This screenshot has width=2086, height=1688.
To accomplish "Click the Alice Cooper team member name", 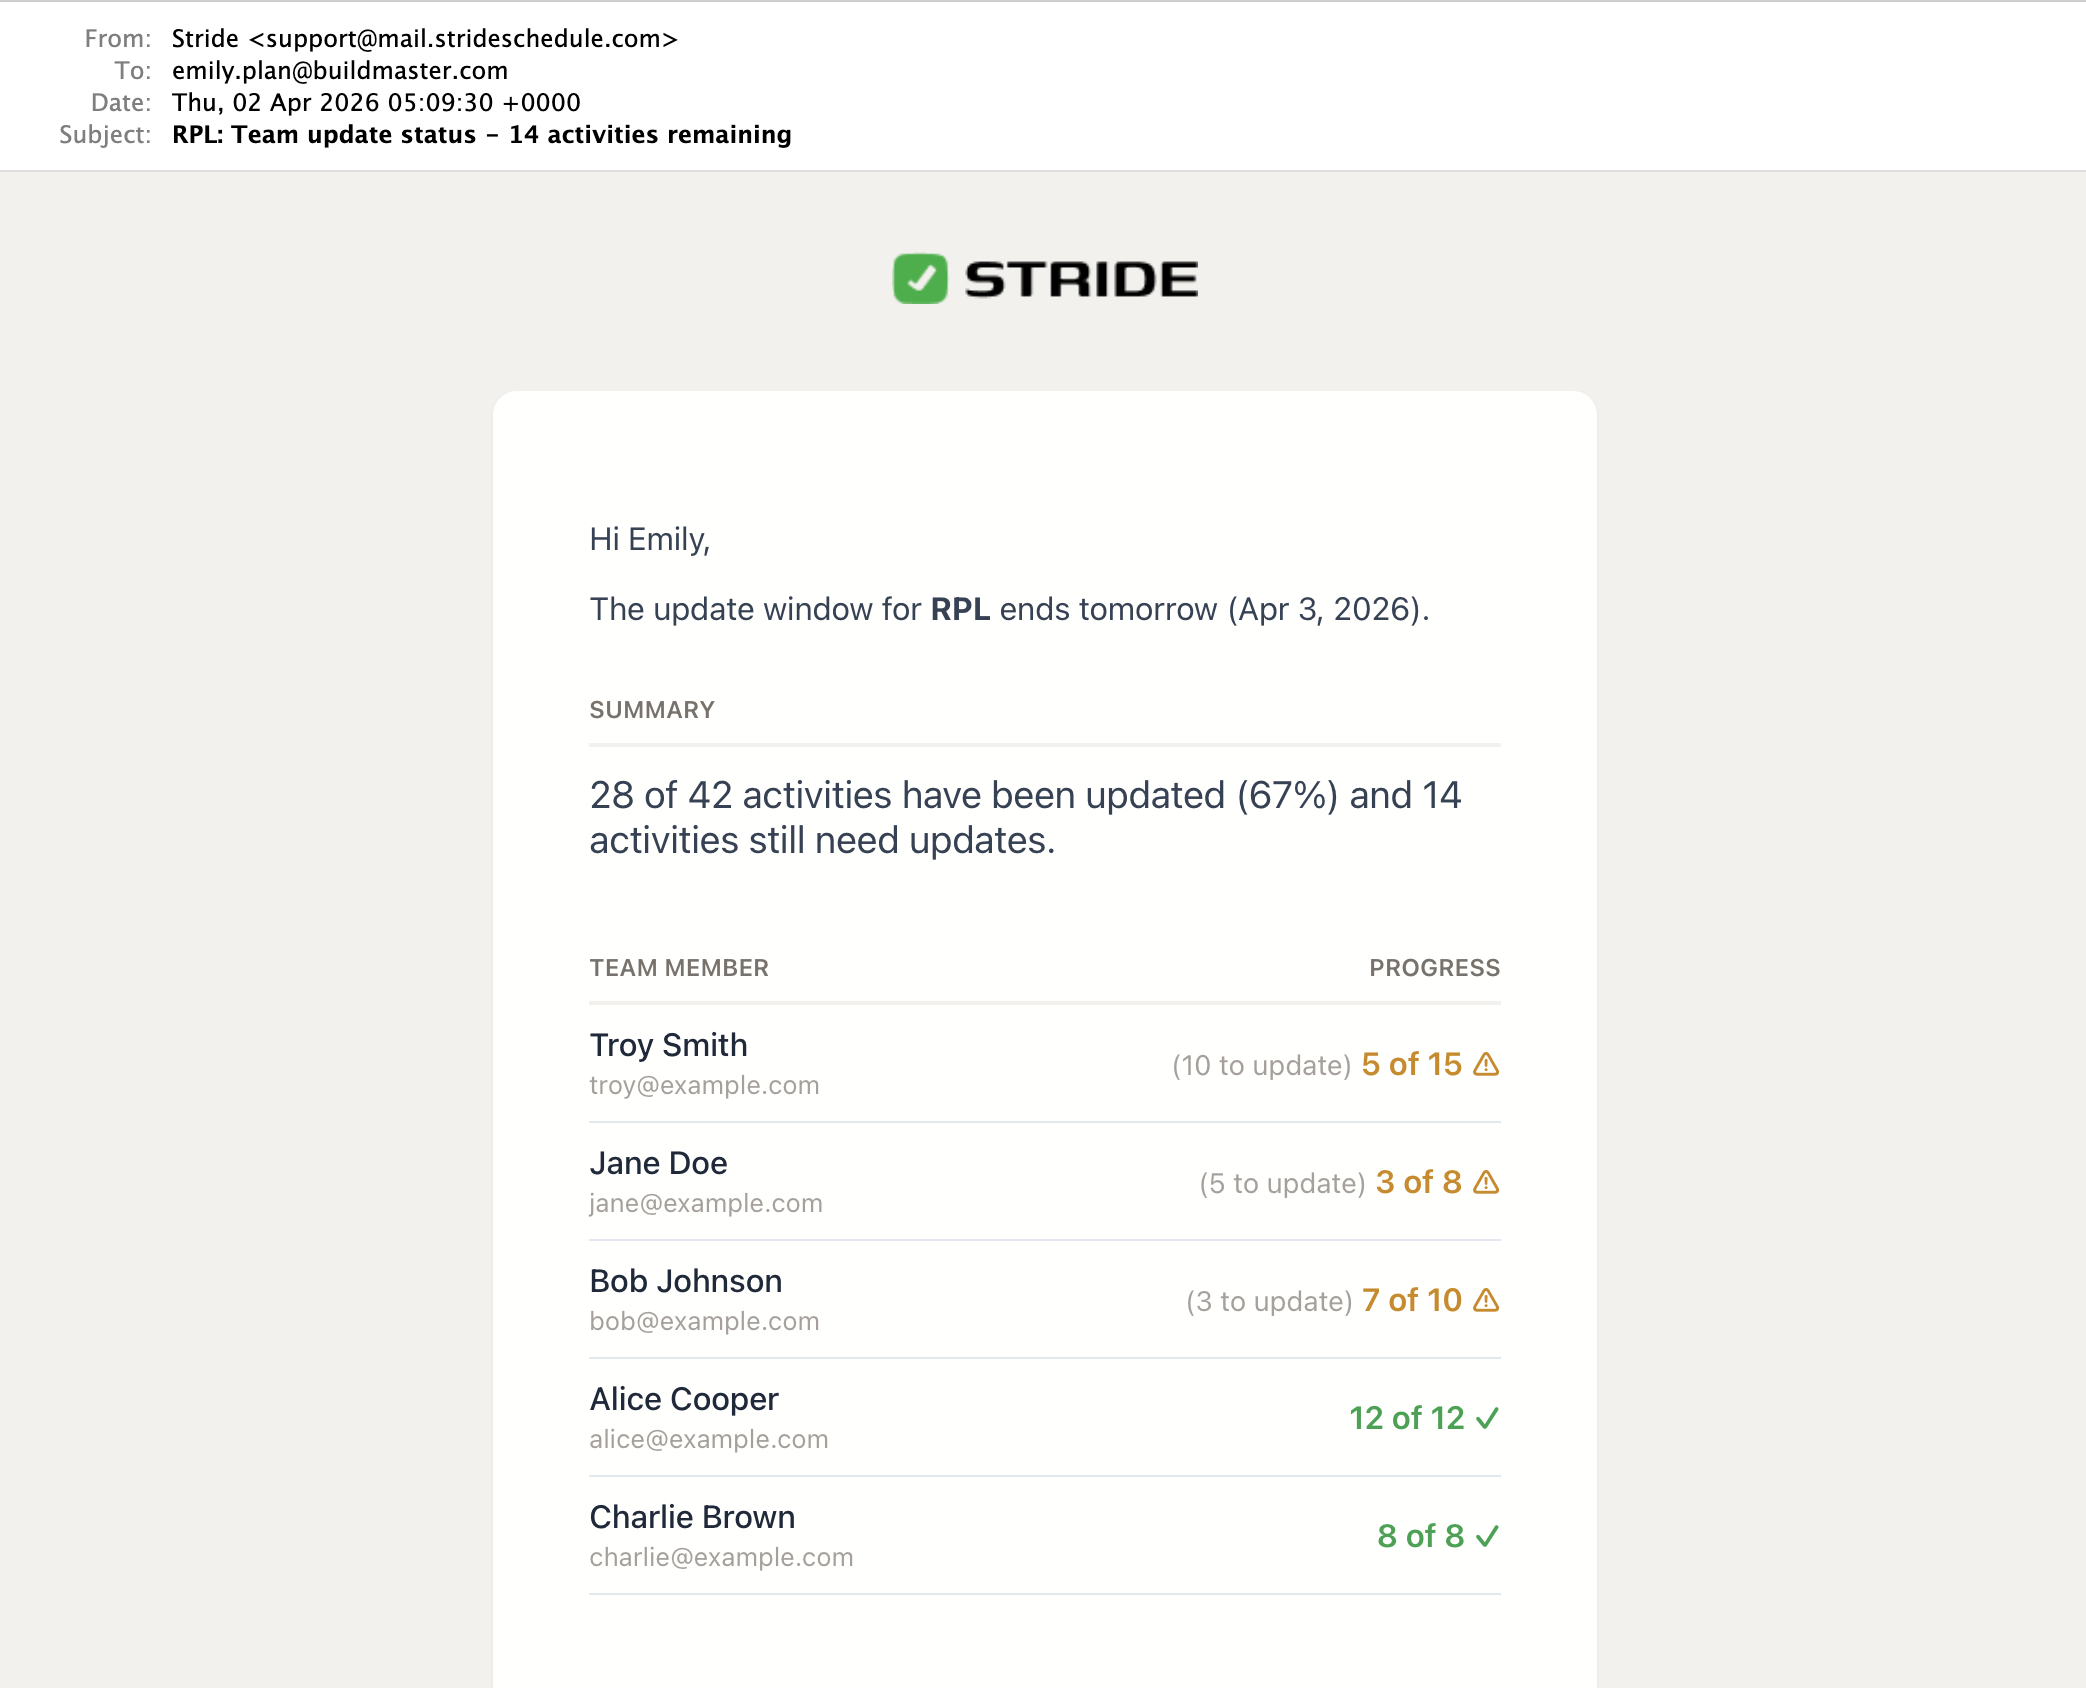I will click(x=684, y=1399).
